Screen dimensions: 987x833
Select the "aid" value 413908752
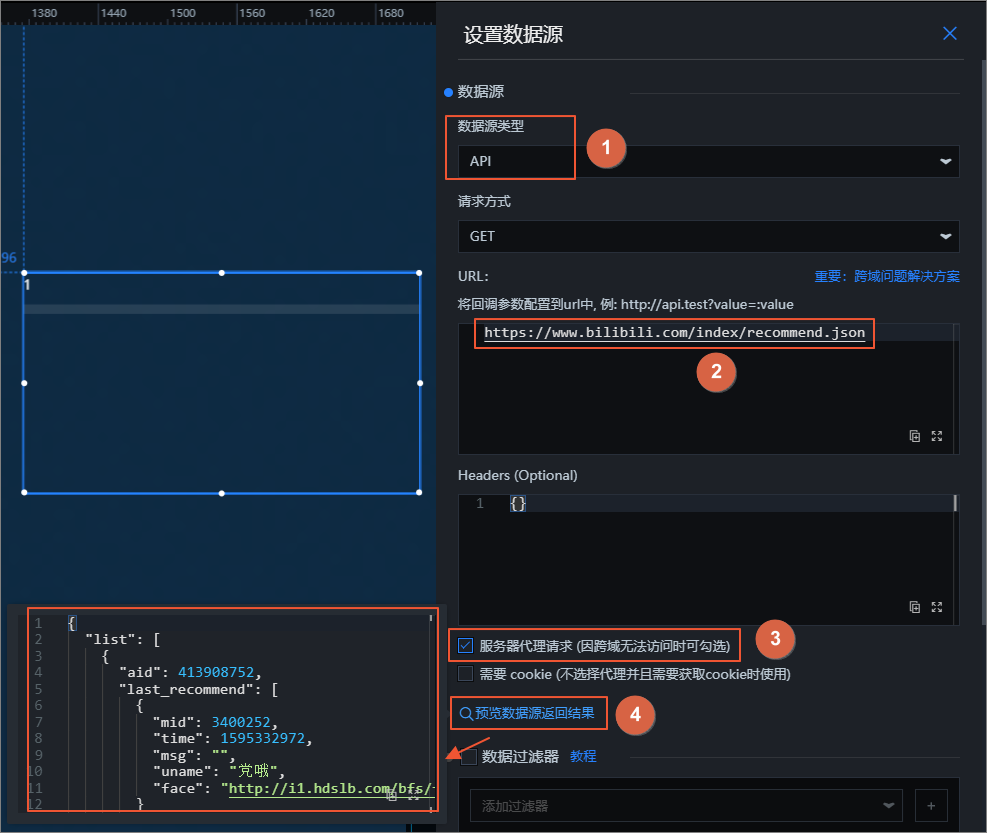[x=216, y=672]
